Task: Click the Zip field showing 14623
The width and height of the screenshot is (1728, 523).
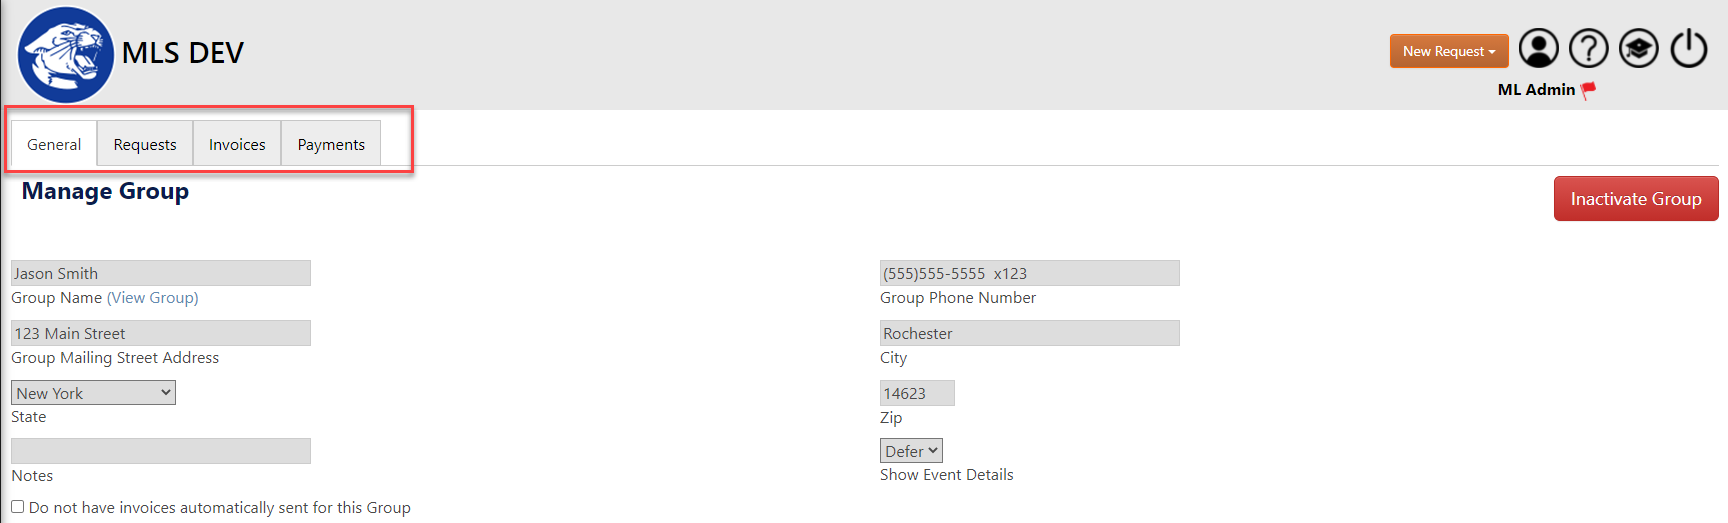Action: tap(917, 393)
